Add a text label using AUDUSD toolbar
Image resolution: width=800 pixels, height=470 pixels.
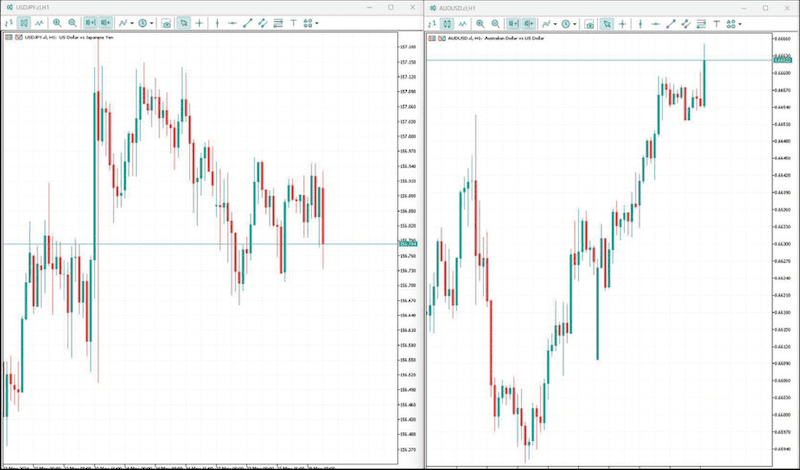(x=717, y=23)
